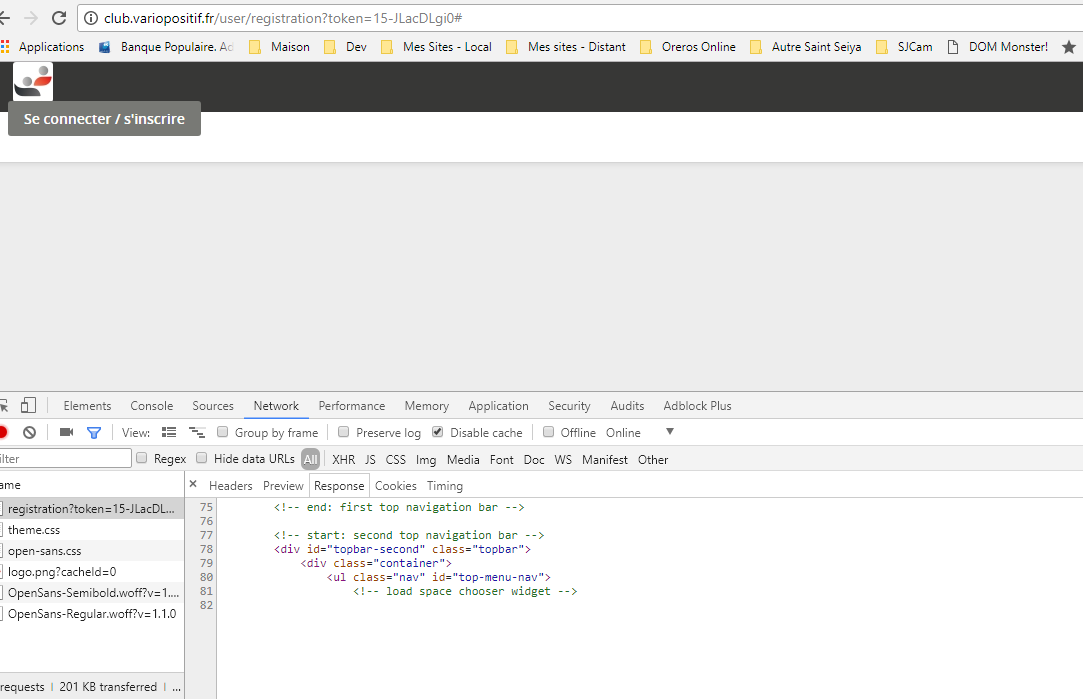Switch to the Elements tab
This screenshot has width=1083, height=699.
click(87, 406)
